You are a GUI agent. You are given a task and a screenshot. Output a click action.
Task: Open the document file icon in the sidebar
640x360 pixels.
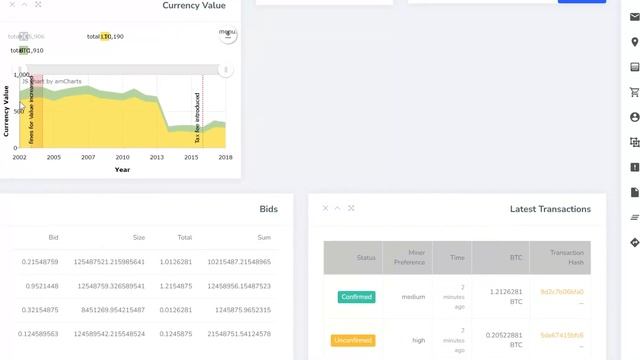pyautogui.click(x=635, y=192)
